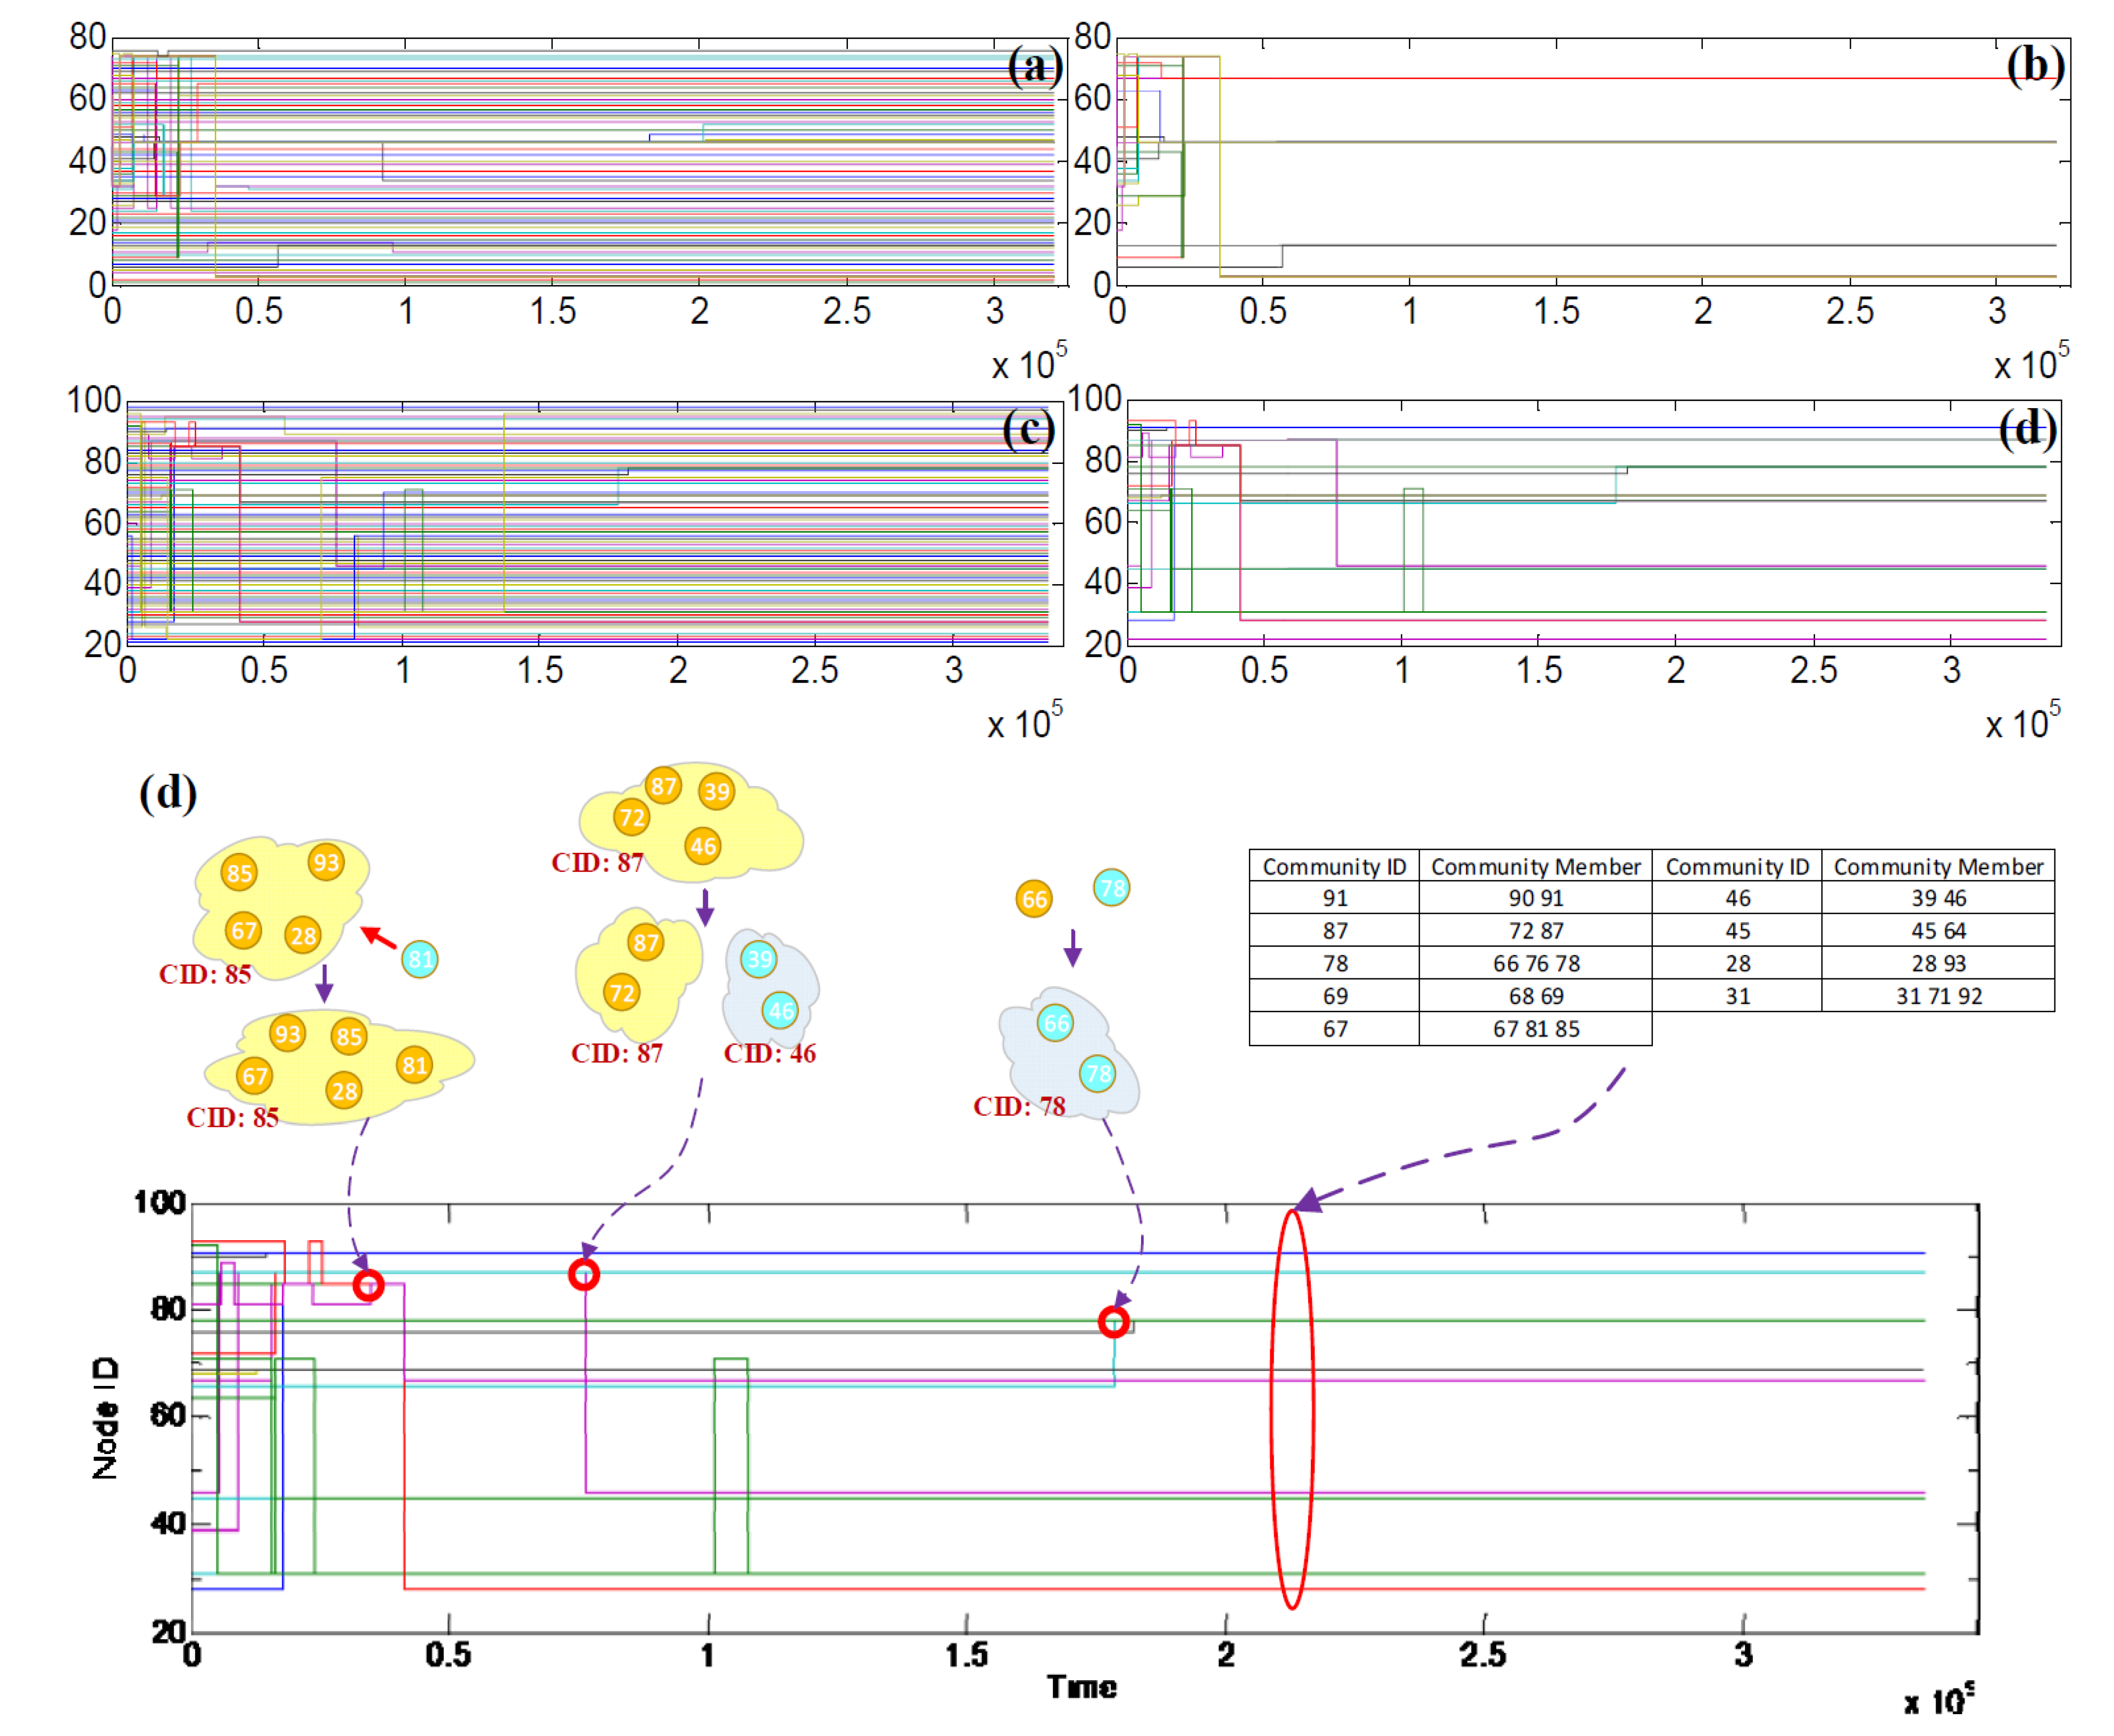Click the 'Time' axis label
2114x1736 pixels.
[1081, 1687]
